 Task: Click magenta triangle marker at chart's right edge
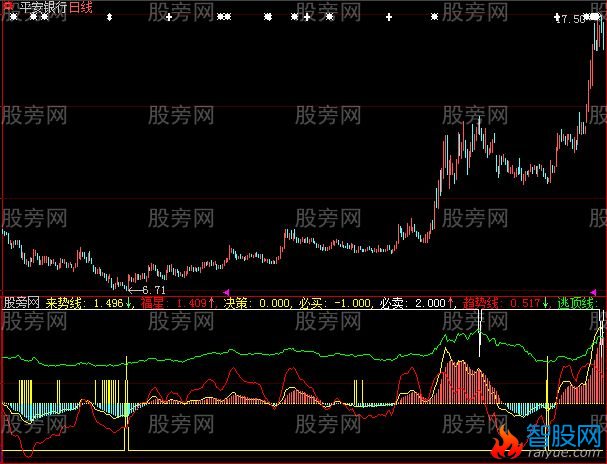tap(593, 291)
